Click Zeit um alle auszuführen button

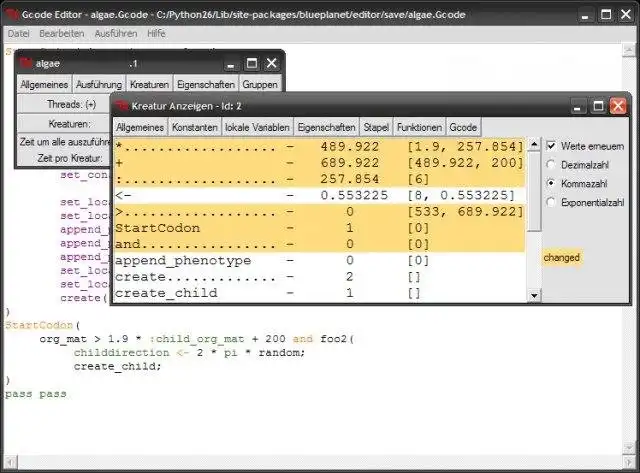pyautogui.click(x=64, y=142)
